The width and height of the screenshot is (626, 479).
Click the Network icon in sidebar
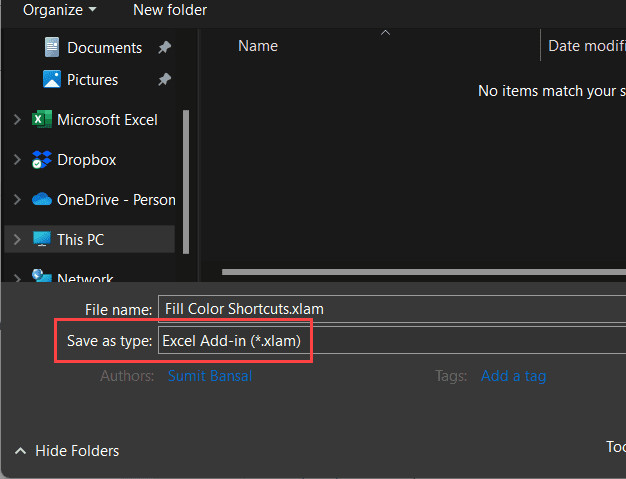(x=41, y=279)
